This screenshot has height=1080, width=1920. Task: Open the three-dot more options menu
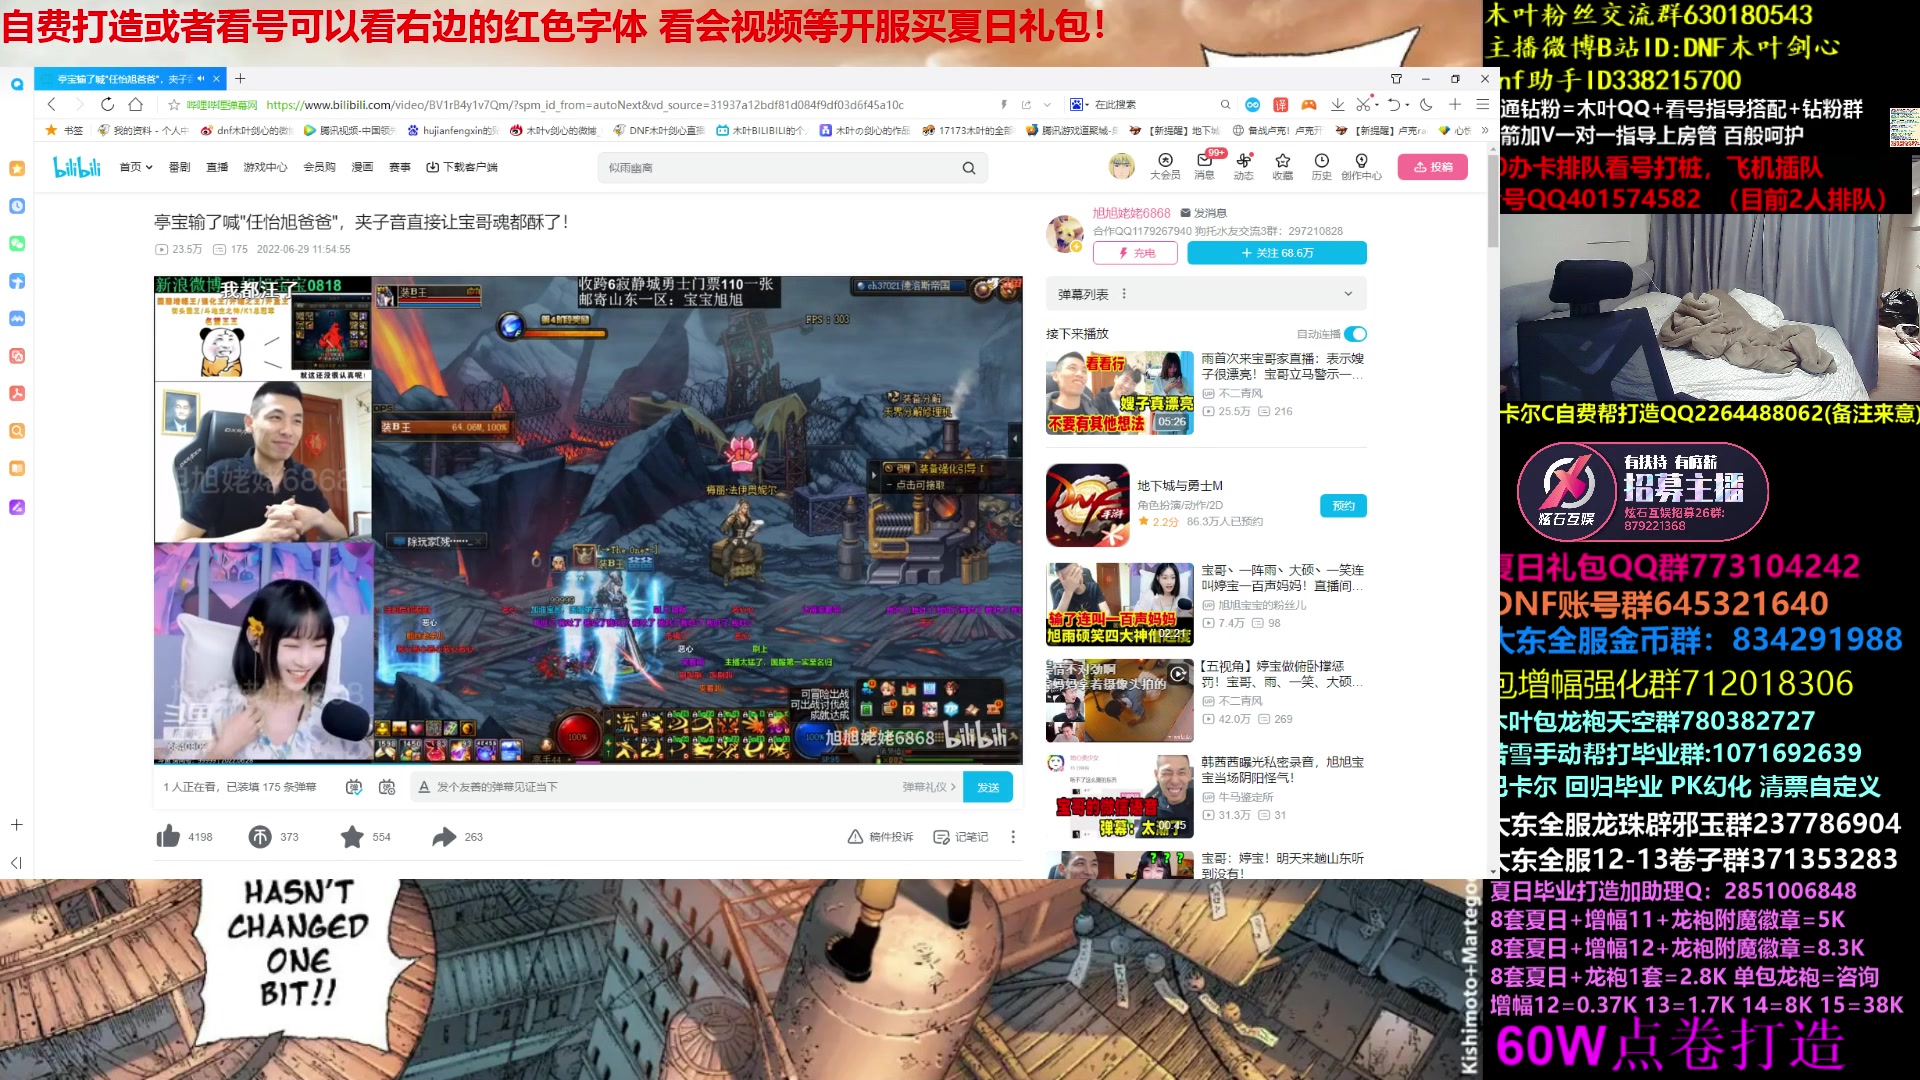pyautogui.click(x=1013, y=836)
